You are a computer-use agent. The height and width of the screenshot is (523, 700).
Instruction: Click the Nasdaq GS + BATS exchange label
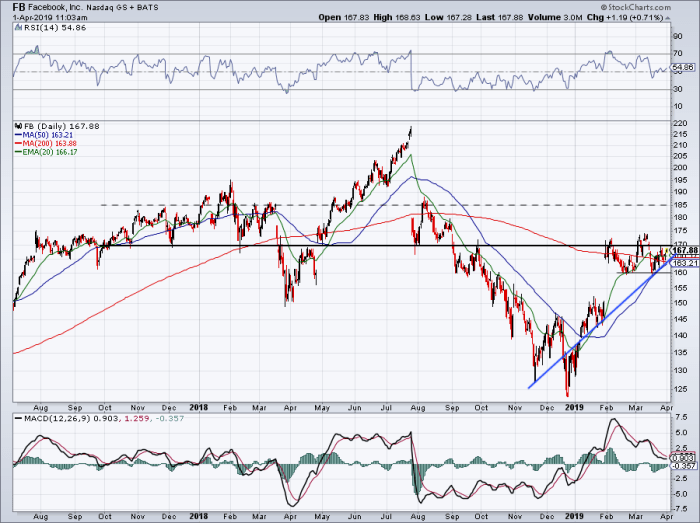click(x=121, y=8)
